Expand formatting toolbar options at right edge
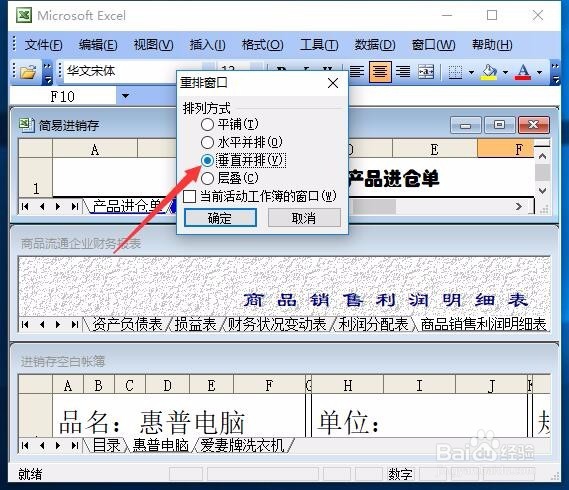 556,72
